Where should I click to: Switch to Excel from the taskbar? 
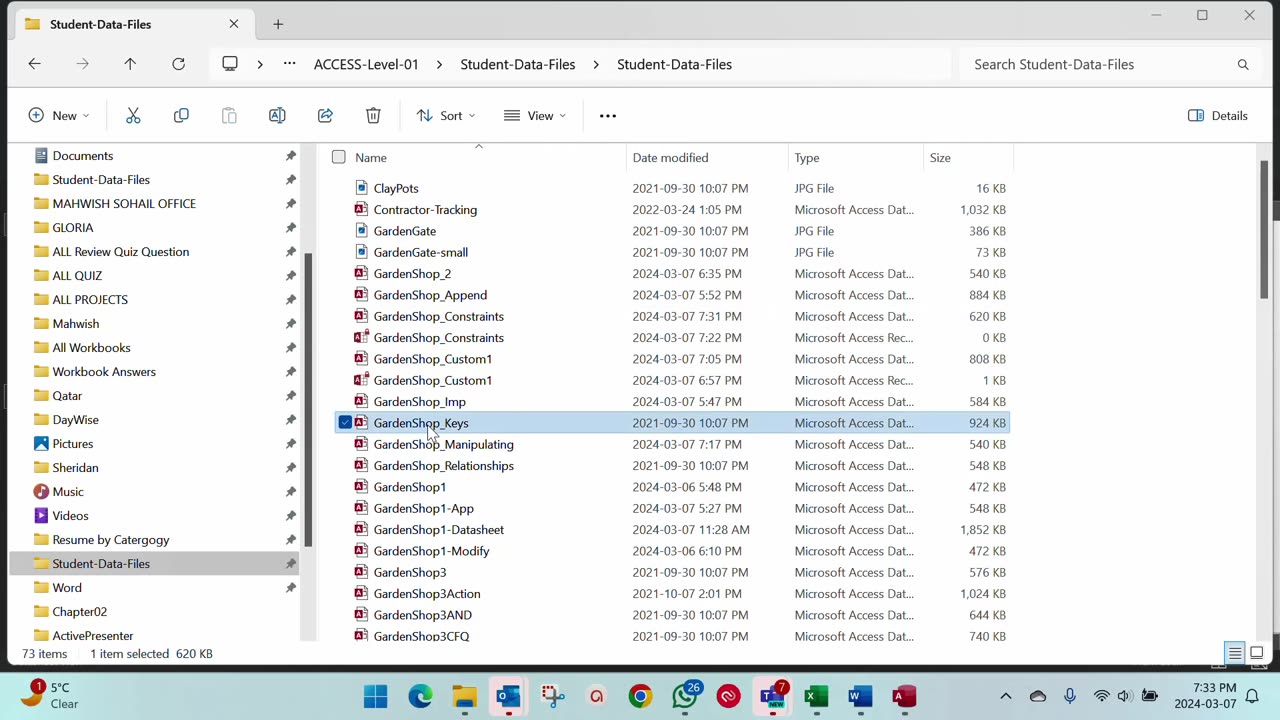click(x=817, y=696)
